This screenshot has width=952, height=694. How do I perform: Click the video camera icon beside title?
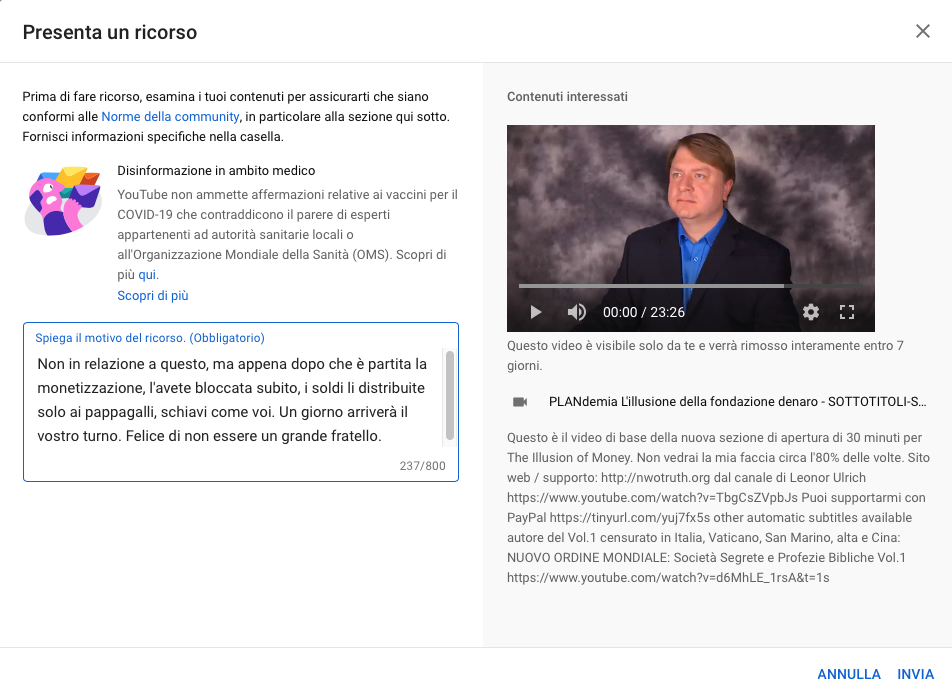point(520,402)
